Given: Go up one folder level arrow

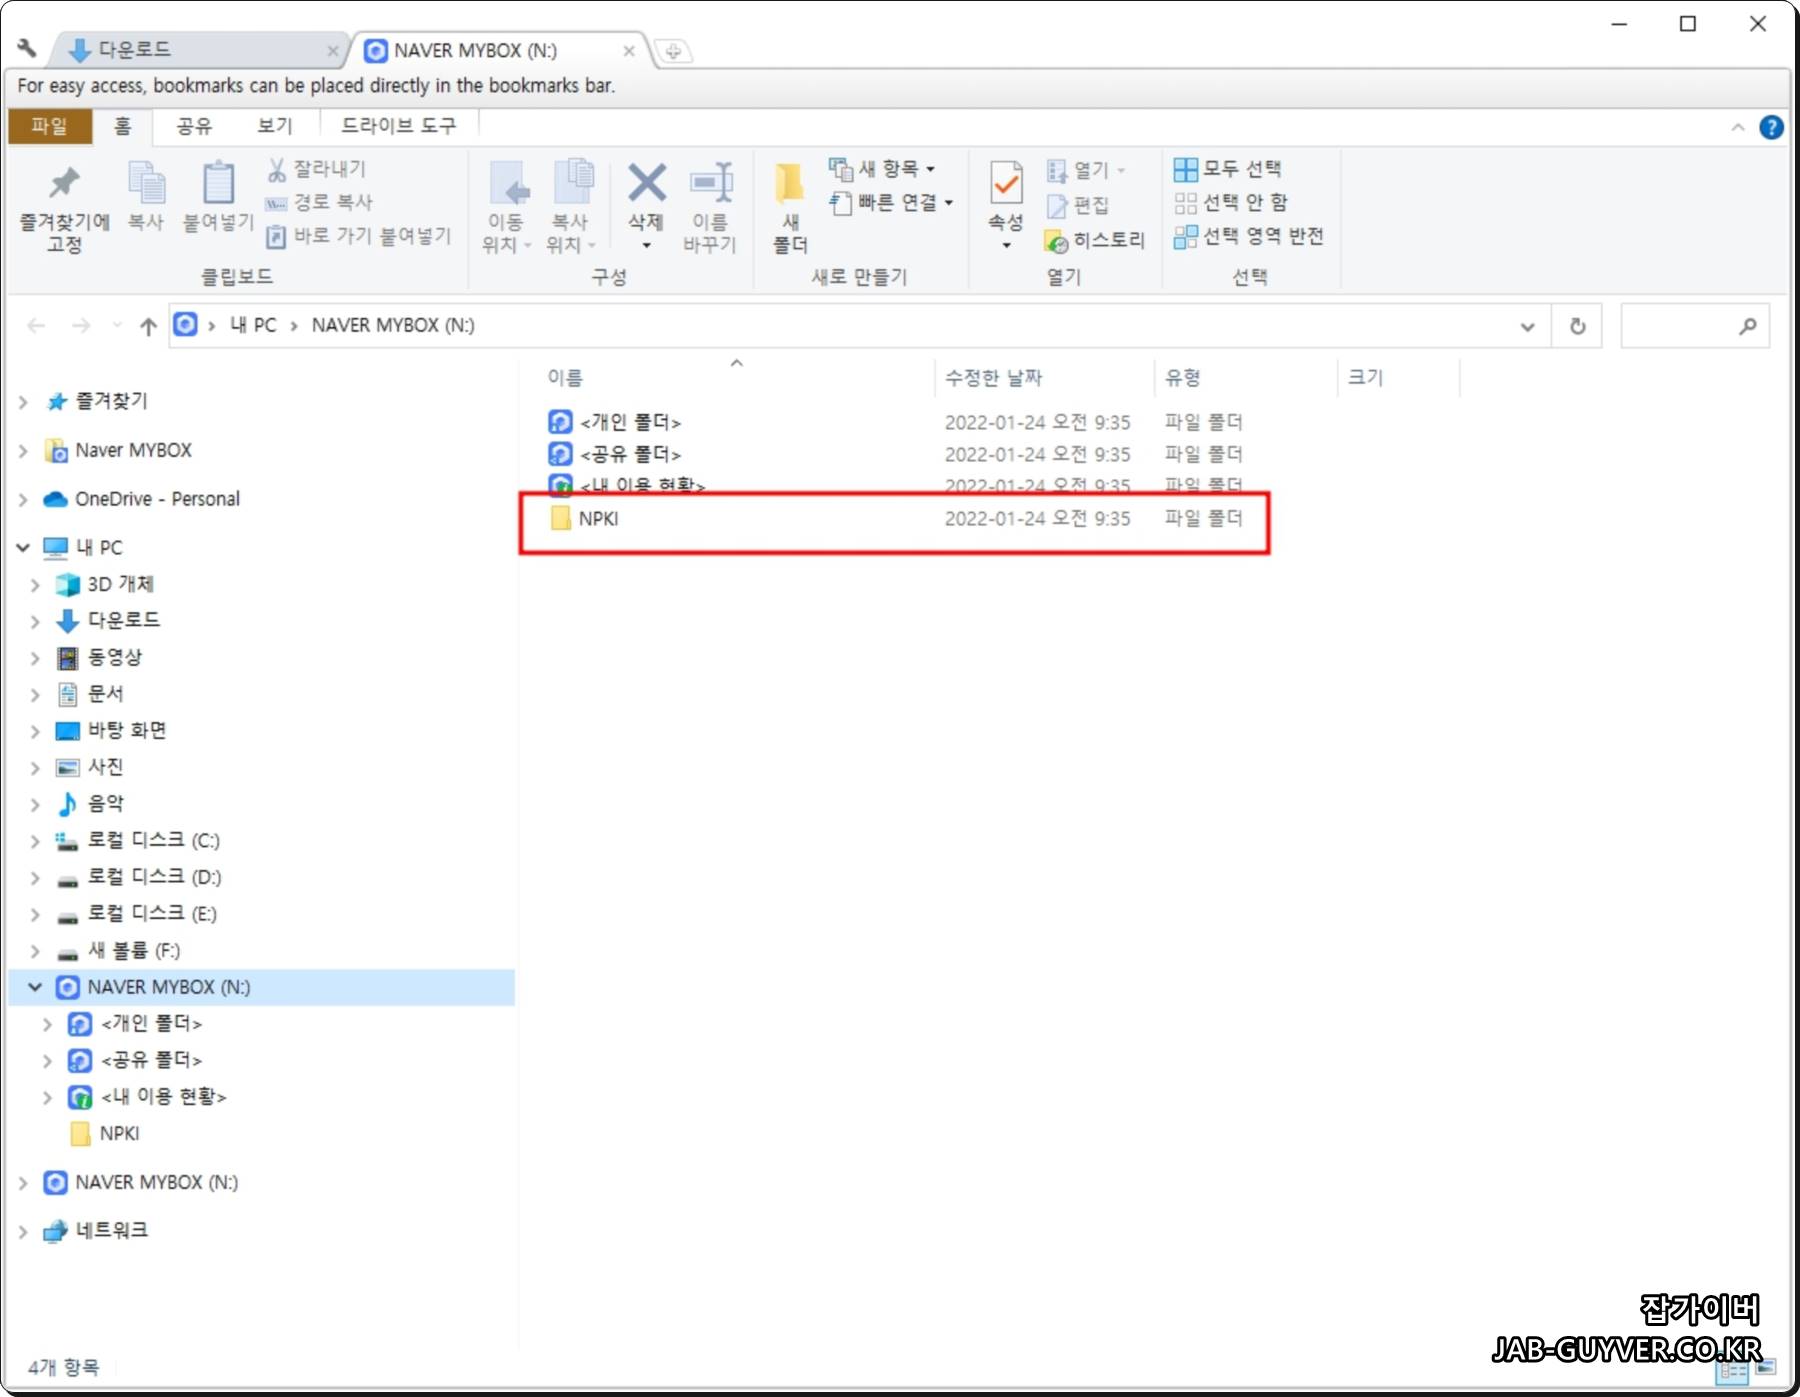Looking at the screenshot, I should pos(148,326).
